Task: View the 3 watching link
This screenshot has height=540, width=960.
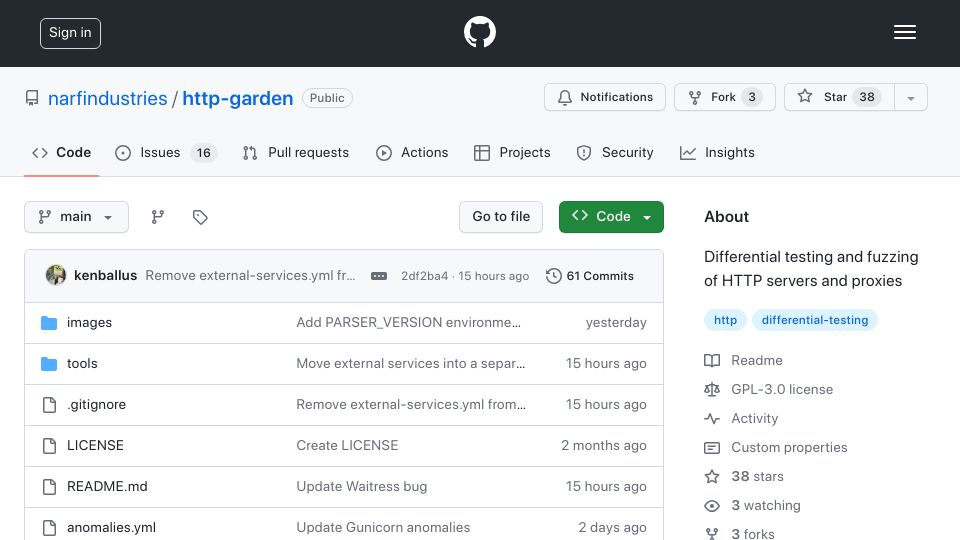Action: tap(752, 506)
